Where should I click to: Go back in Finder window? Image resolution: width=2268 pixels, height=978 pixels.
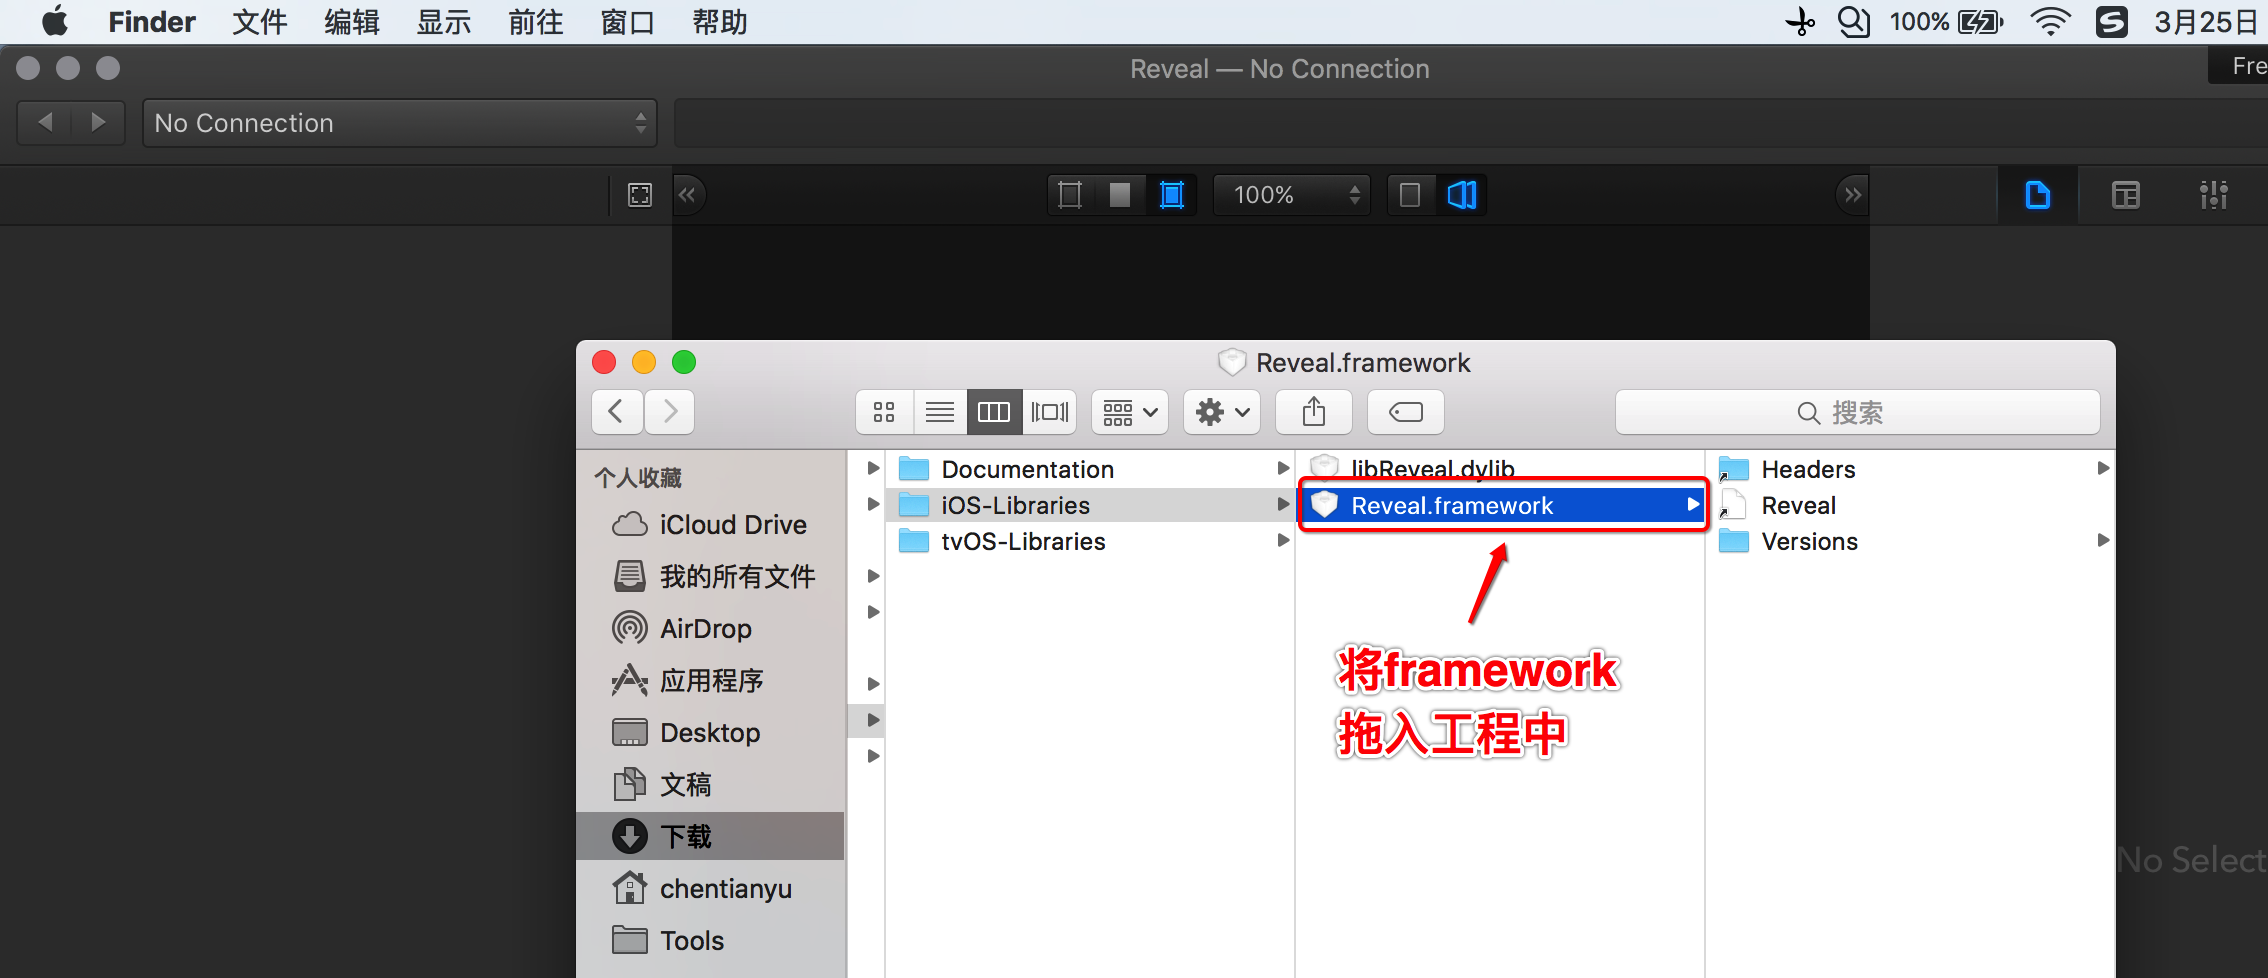(617, 412)
